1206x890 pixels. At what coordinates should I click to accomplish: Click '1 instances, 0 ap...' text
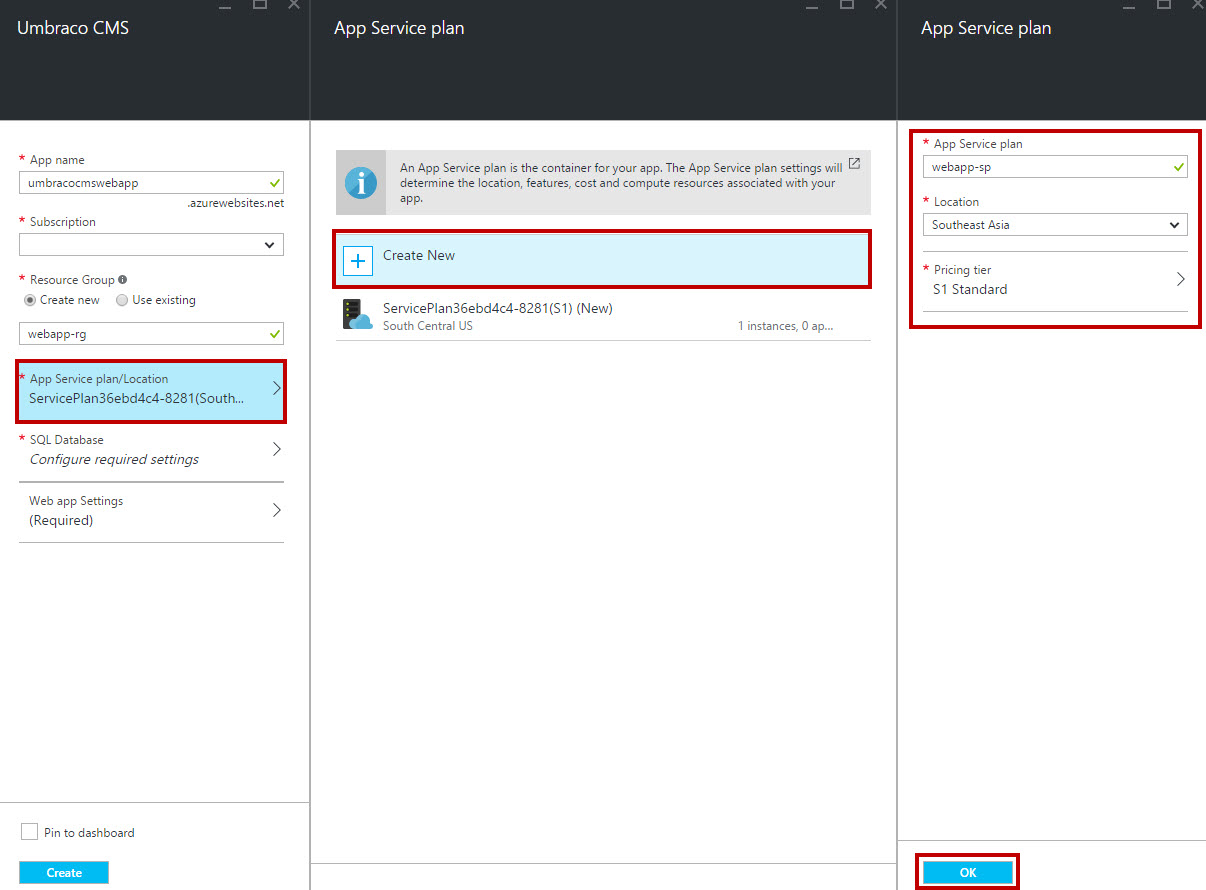785,326
